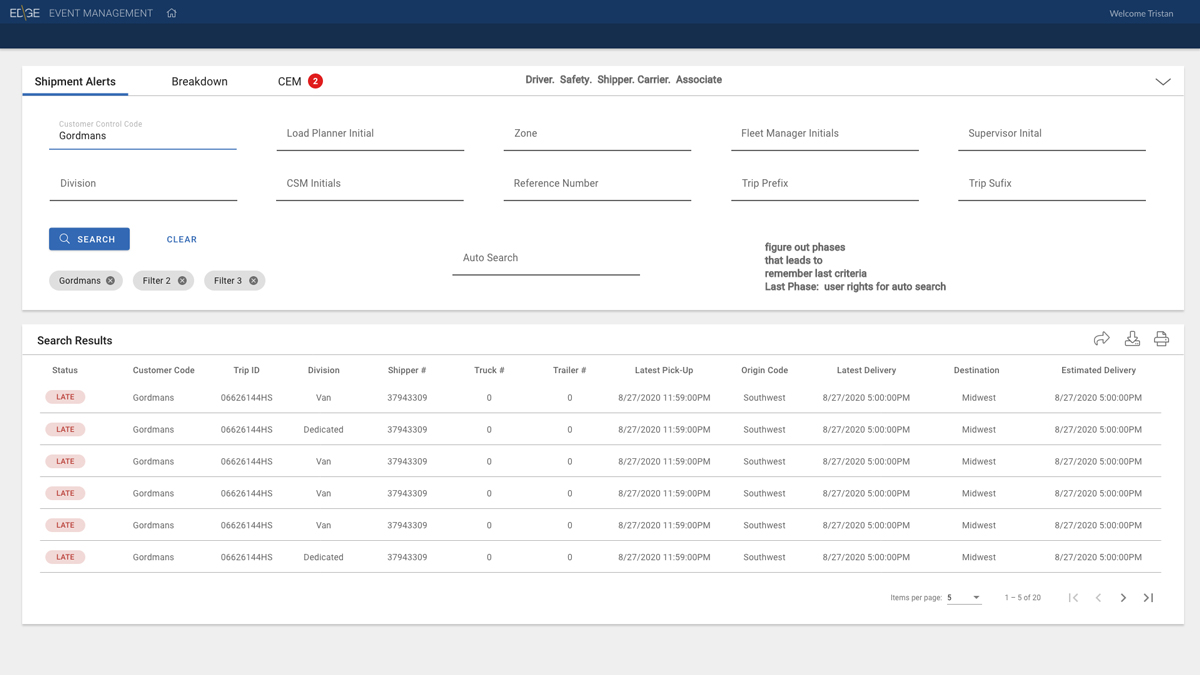The height and width of the screenshot is (675, 1200).
Task: Focus the Auto Search field
Action: pos(545,259)
